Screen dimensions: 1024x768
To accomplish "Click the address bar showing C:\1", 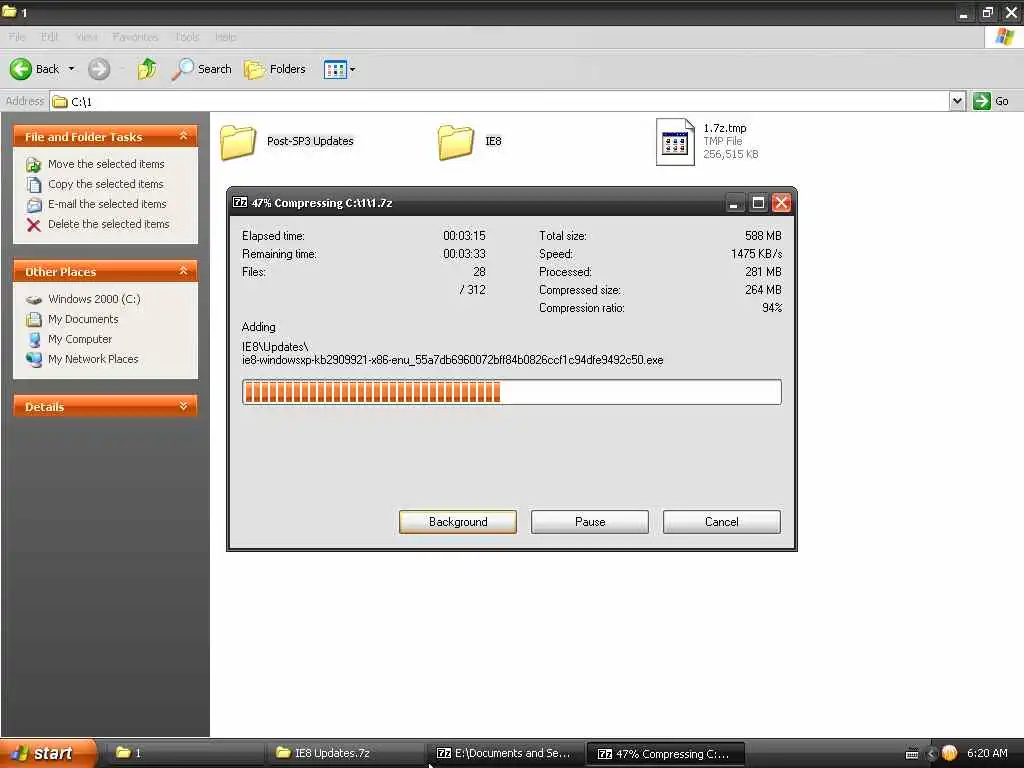I will [x=500, y=101].
